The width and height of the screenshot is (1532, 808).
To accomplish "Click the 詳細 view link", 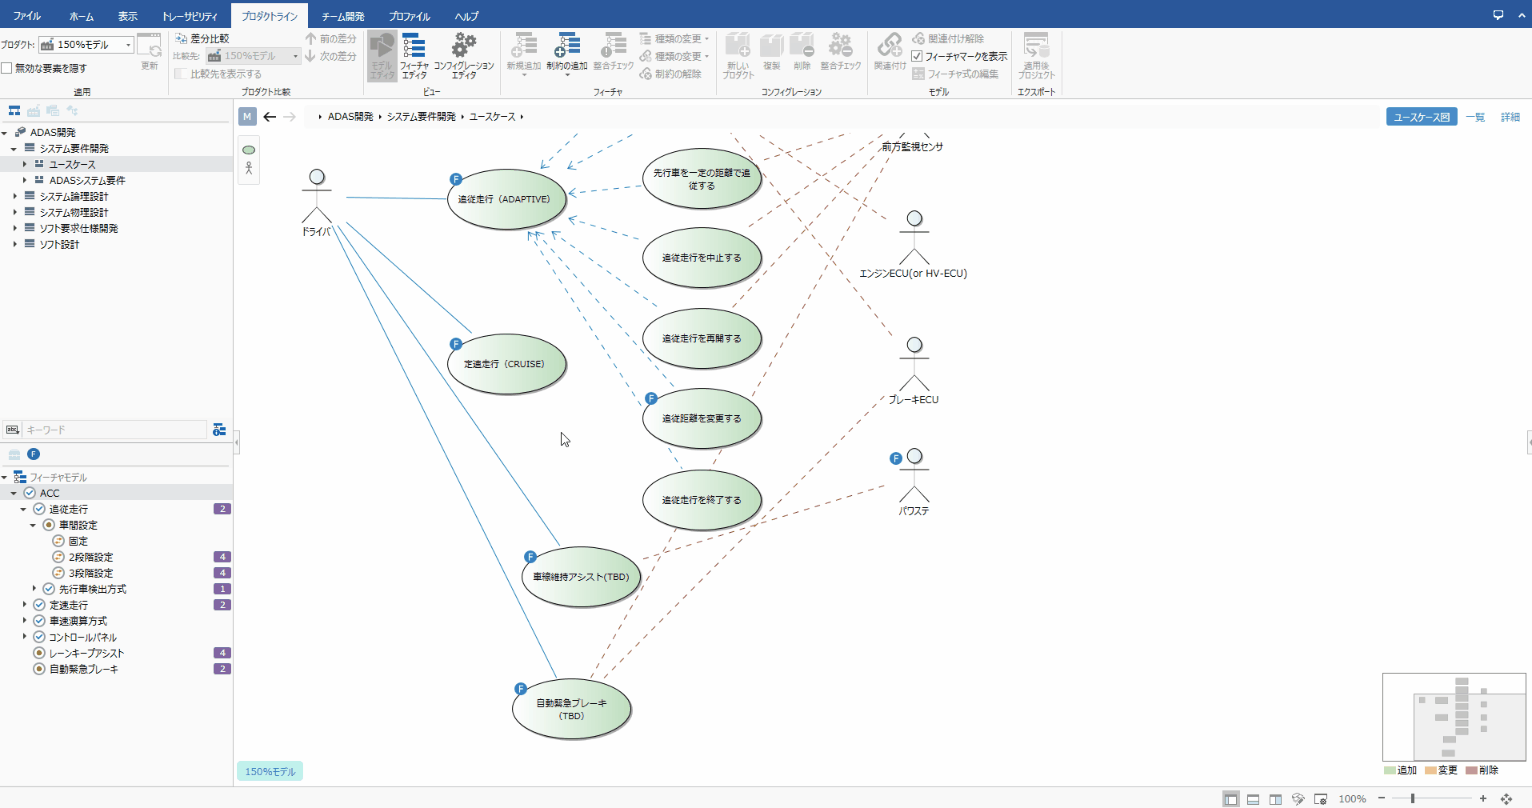I will [1510, 117].
